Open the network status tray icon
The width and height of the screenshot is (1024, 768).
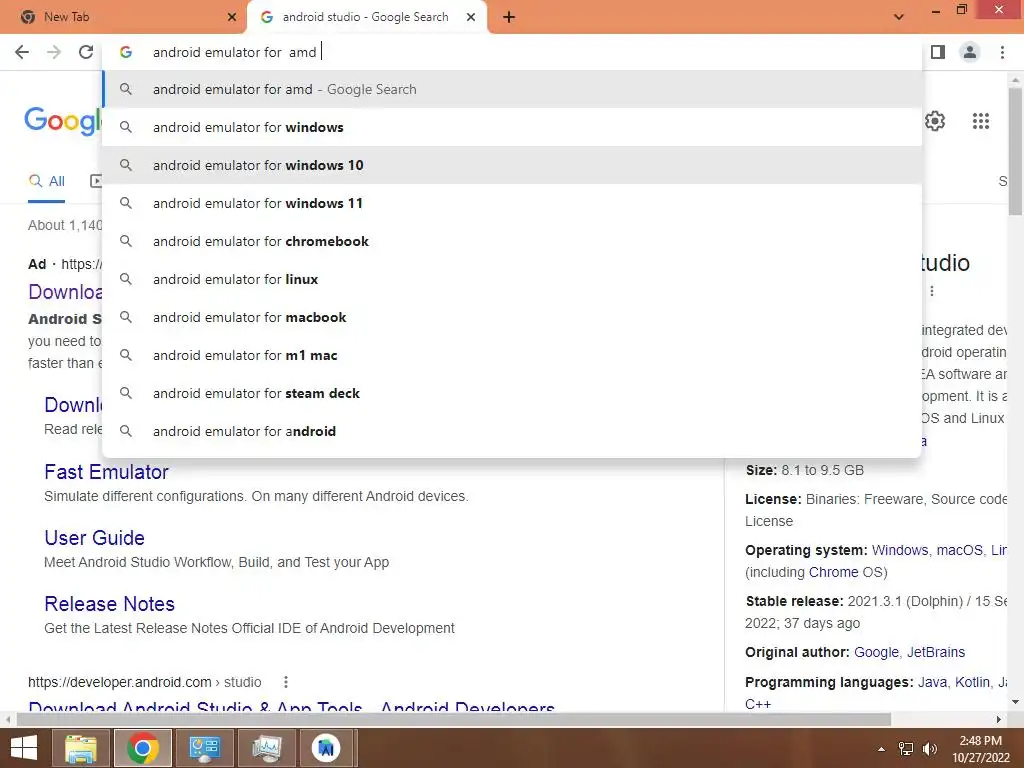point(906,749)
